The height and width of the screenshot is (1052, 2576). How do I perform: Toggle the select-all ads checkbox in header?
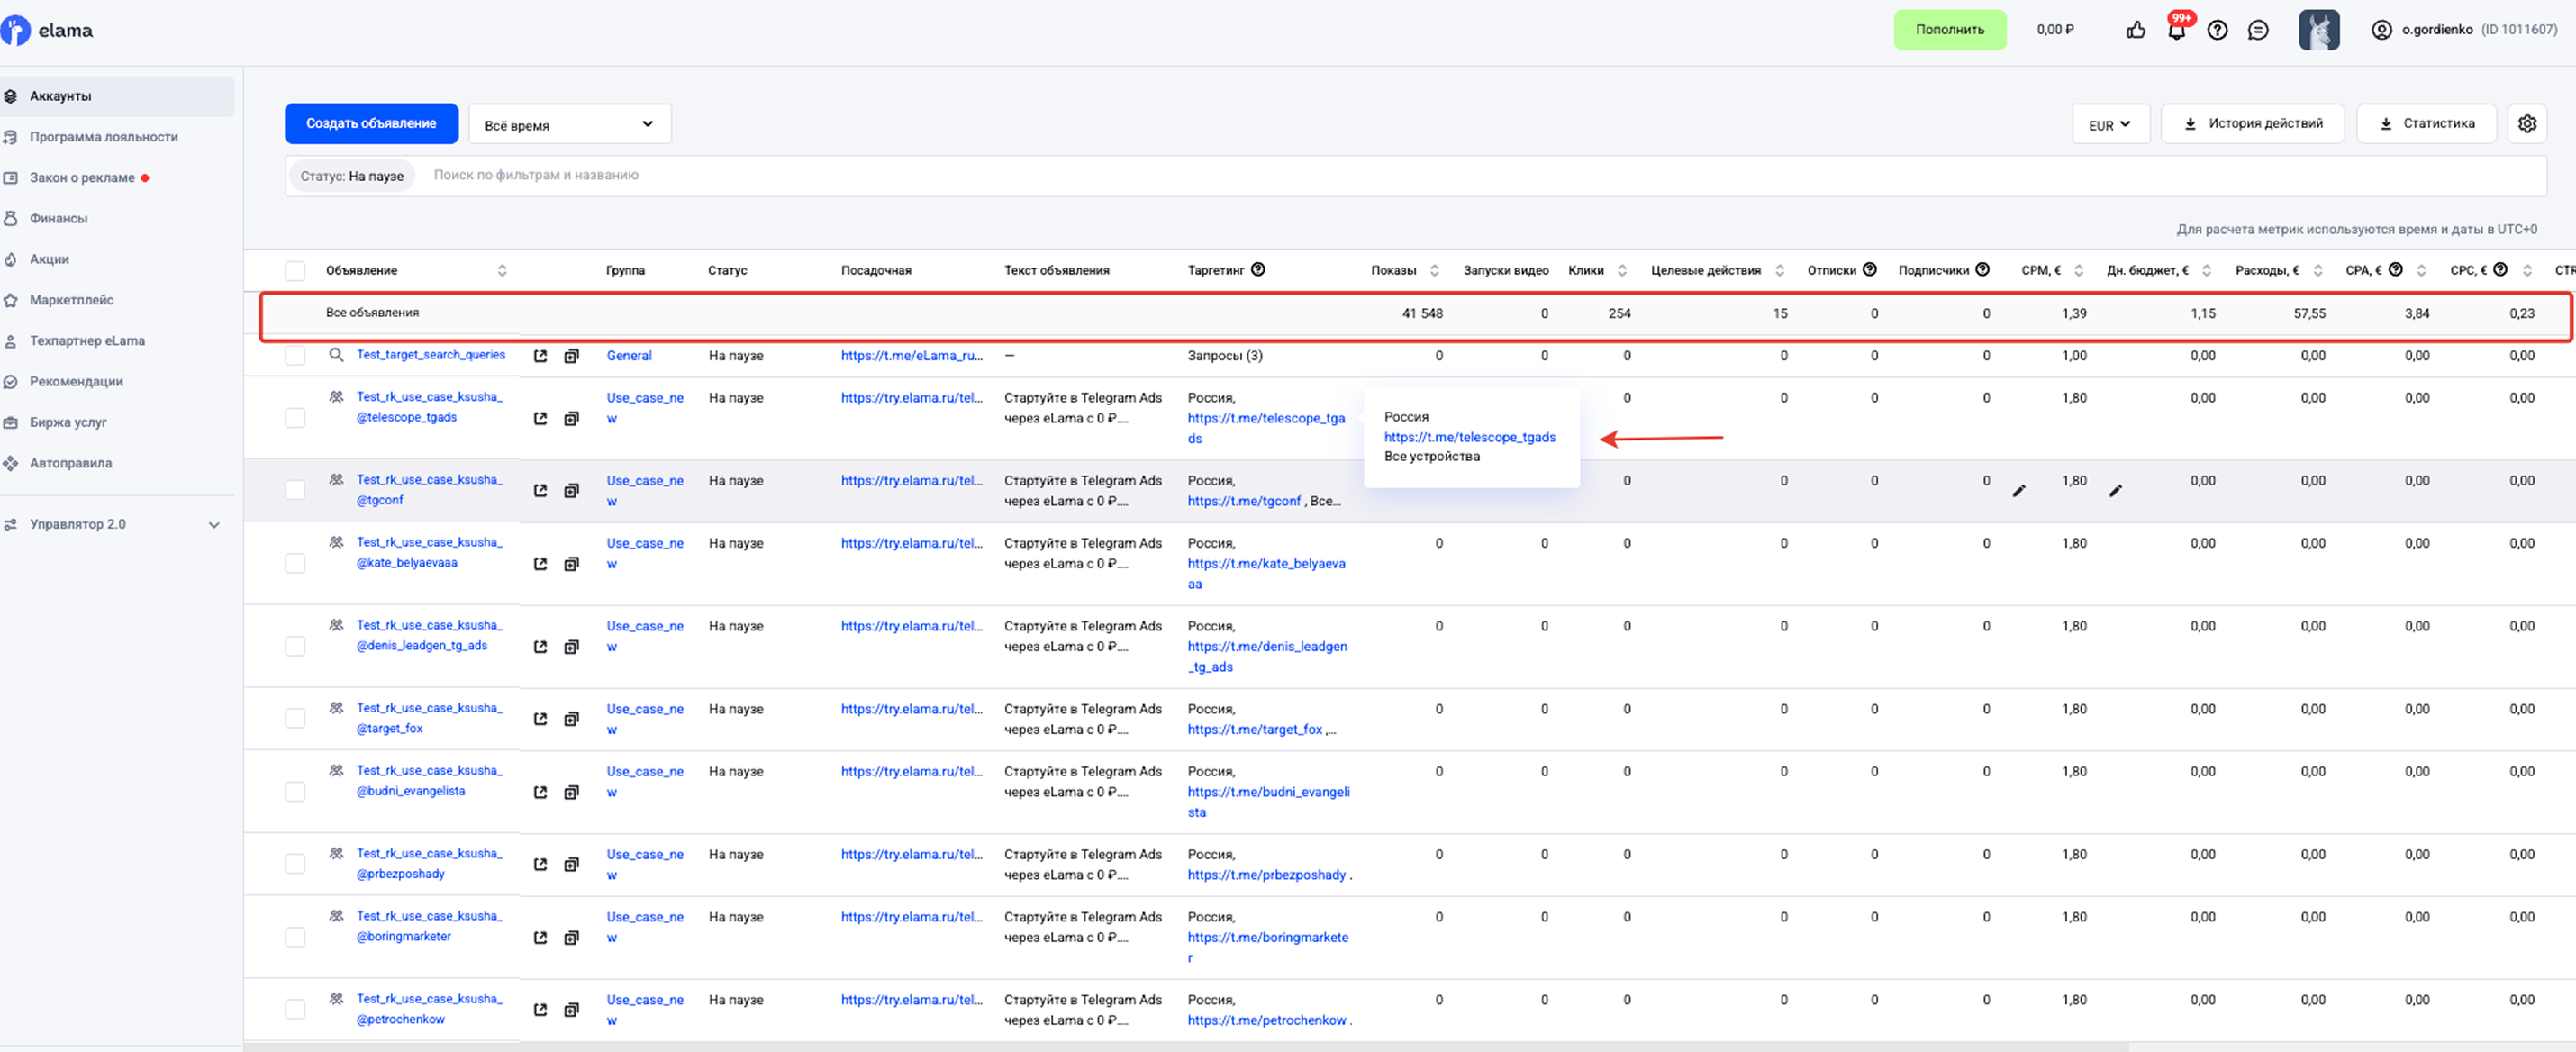(295, 271)
